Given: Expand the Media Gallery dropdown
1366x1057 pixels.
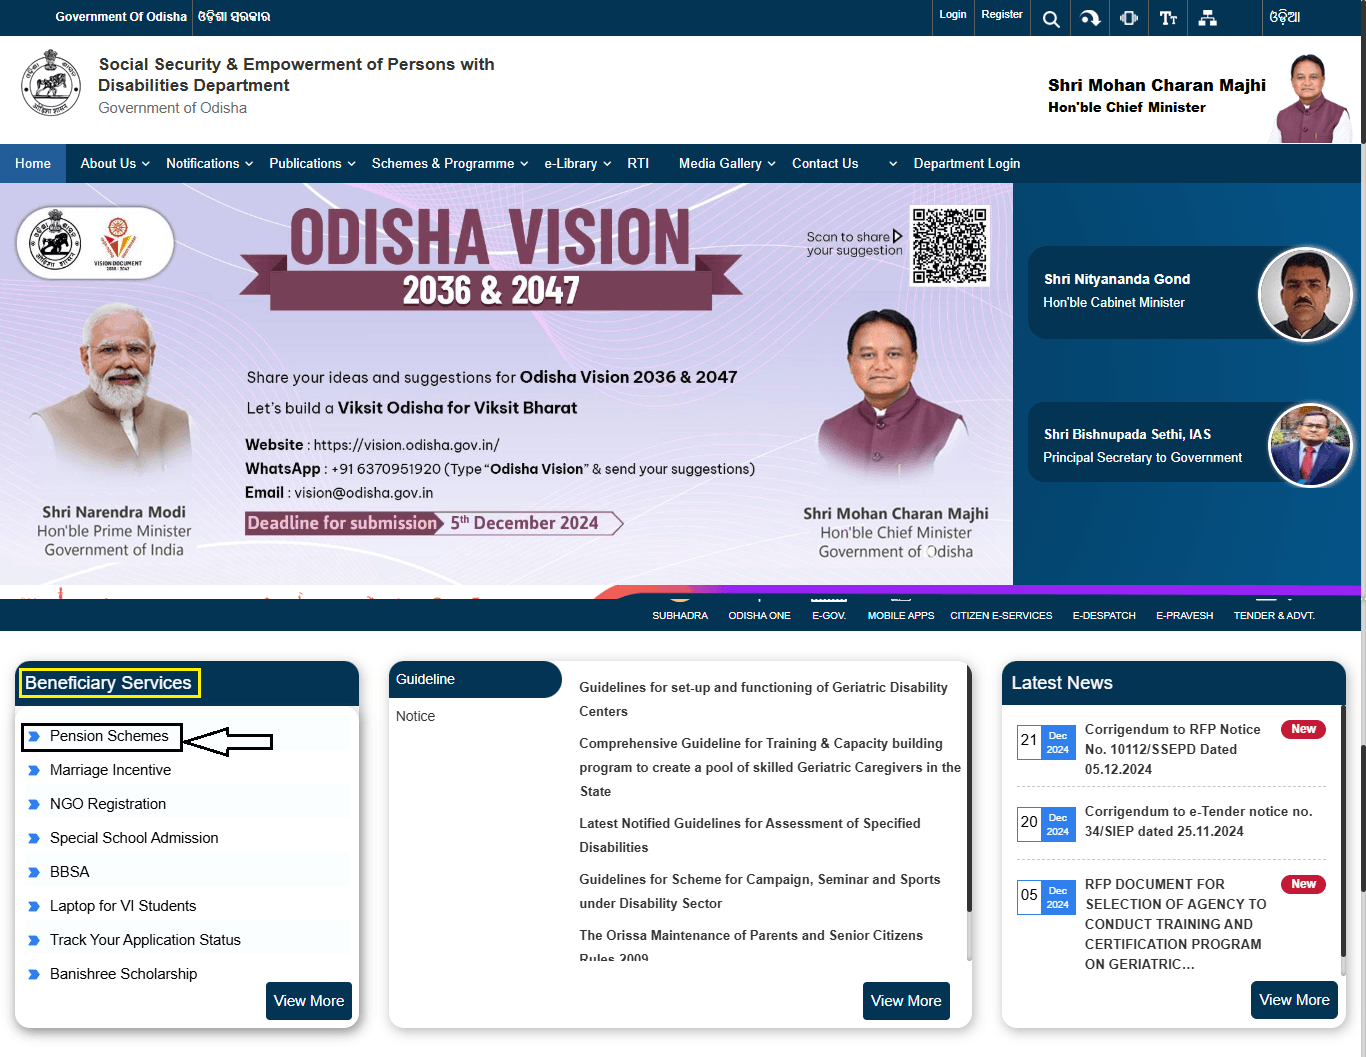Looking at the screenshot, I should click(727, 163).
